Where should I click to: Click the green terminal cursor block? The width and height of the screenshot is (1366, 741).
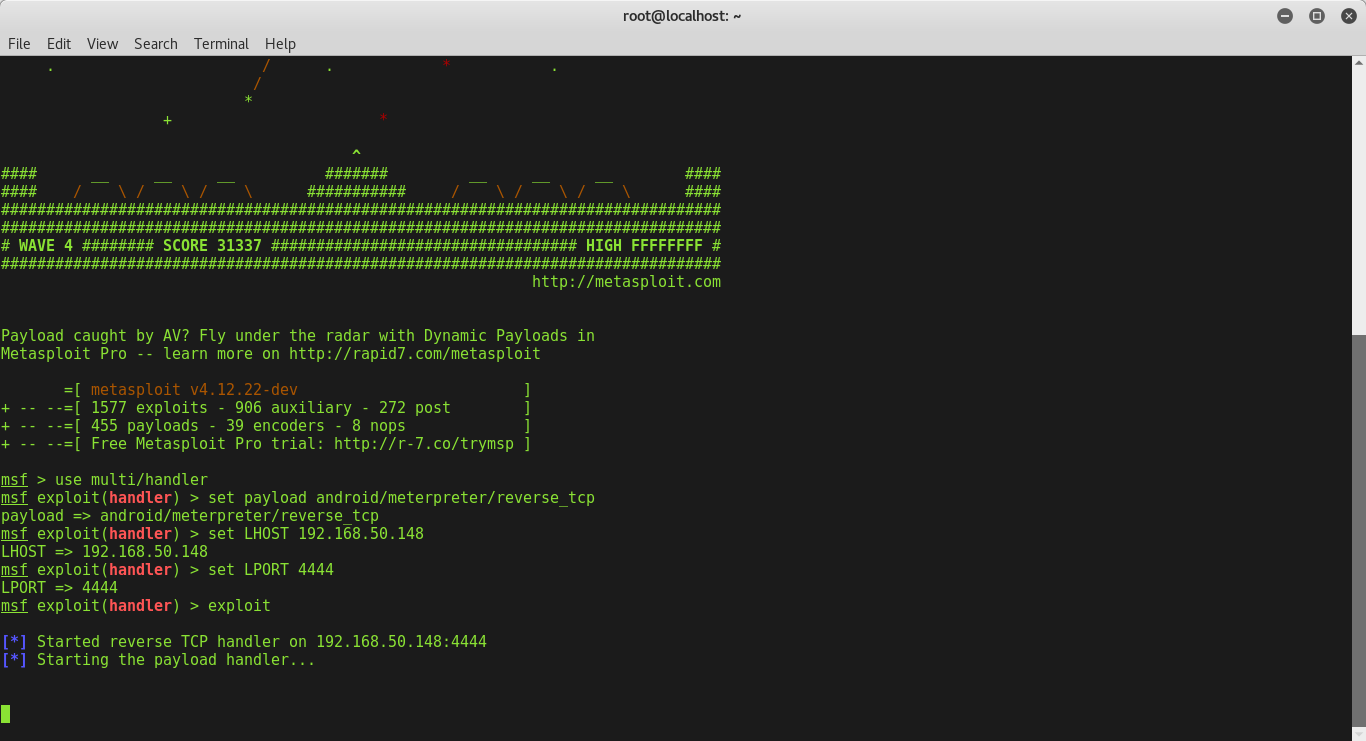coord(6,714)
